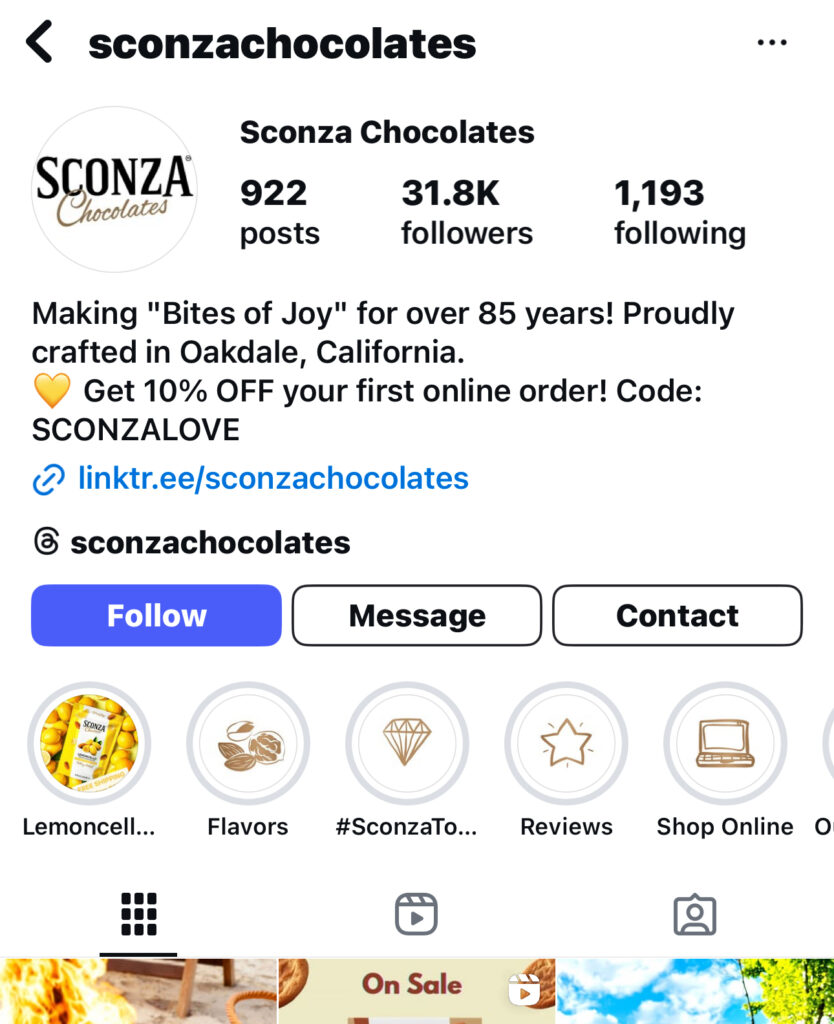
Task: Follow the Sconza Chocolates account
Action: (x=157, y=615)
